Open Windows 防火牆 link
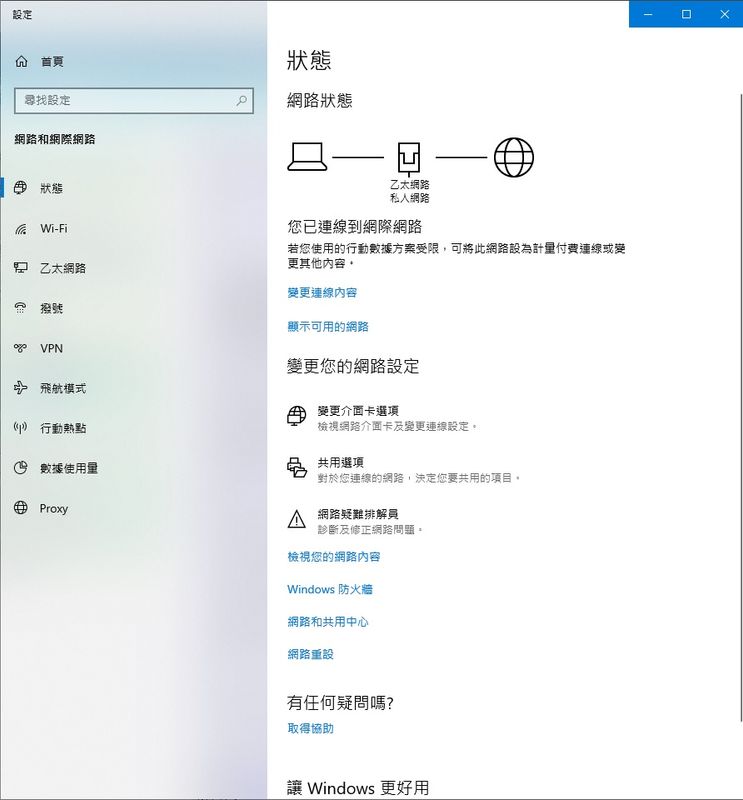Image resolution: width=743 pixels, height=800 pixels. click(330, 590)
